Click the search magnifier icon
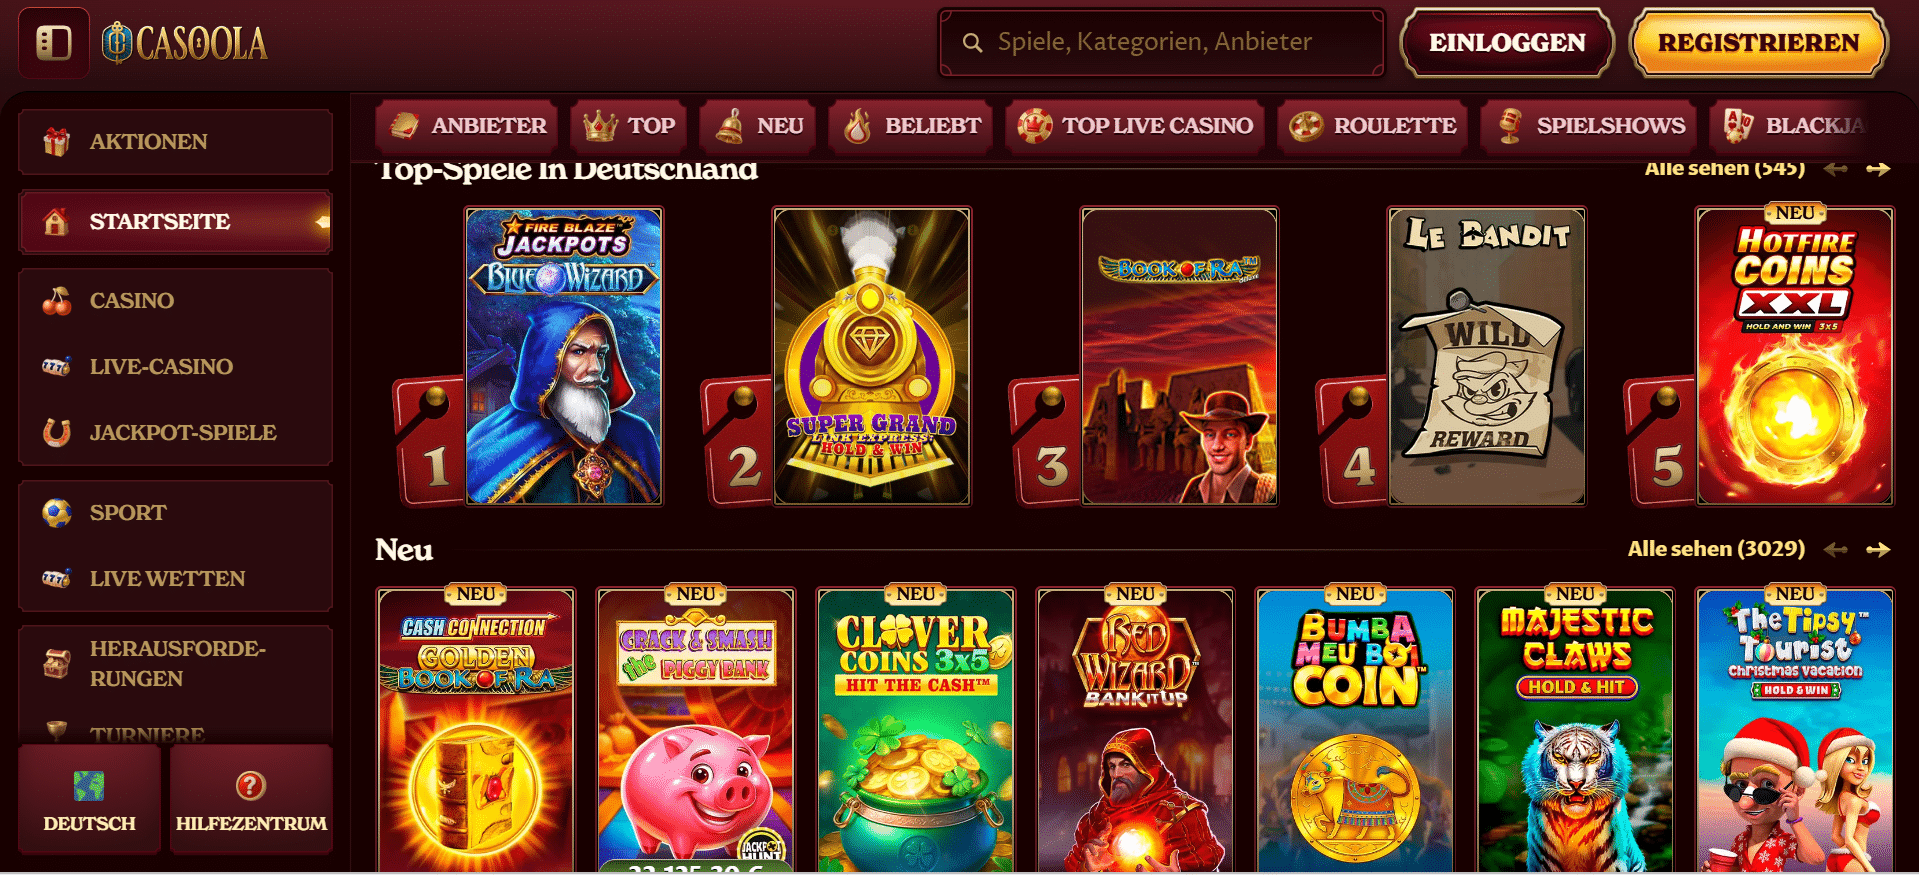Screen dimensions: 1919x875 click(x=972, y=43)
